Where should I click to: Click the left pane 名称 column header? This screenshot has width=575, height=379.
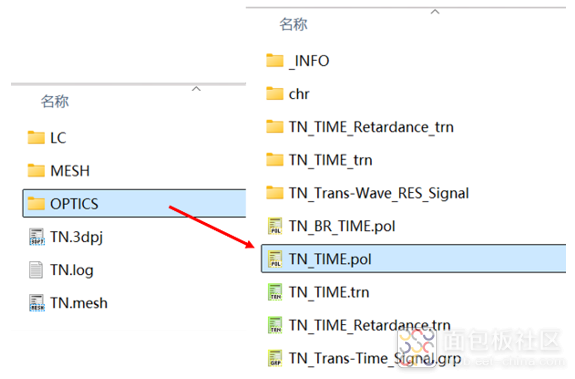54,101
